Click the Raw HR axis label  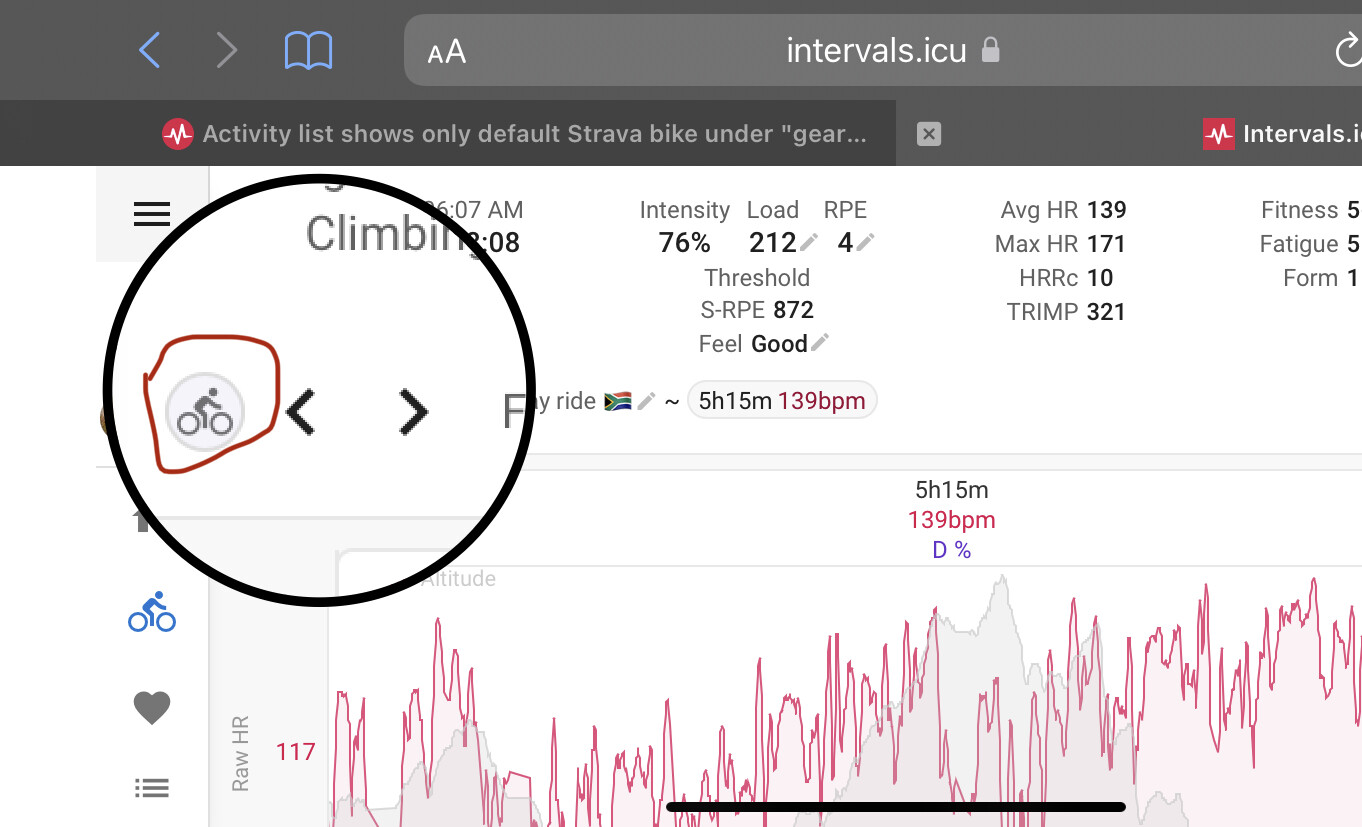[240, 754]
